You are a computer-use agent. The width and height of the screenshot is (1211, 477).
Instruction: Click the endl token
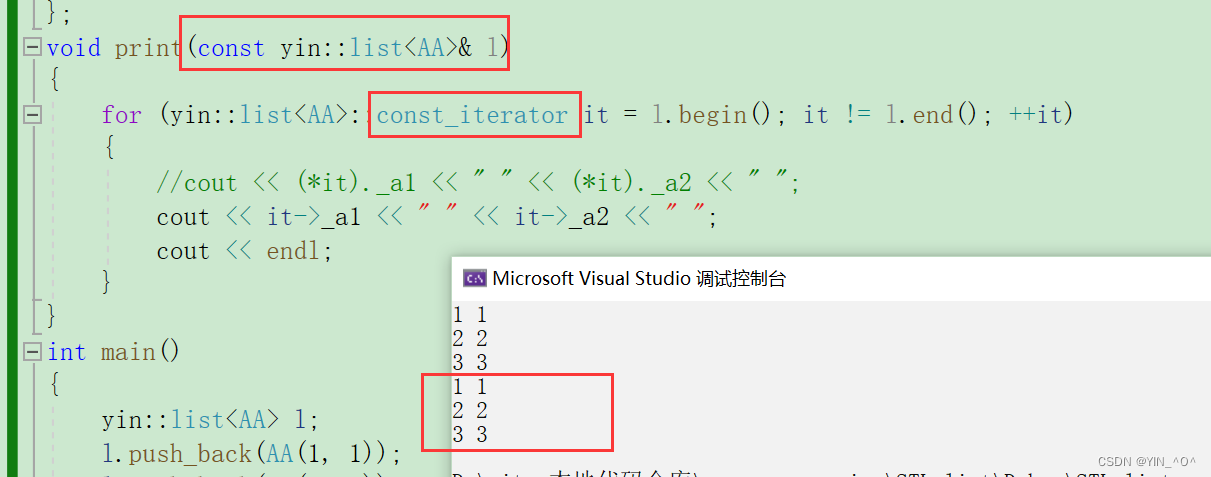pos(298,251)
